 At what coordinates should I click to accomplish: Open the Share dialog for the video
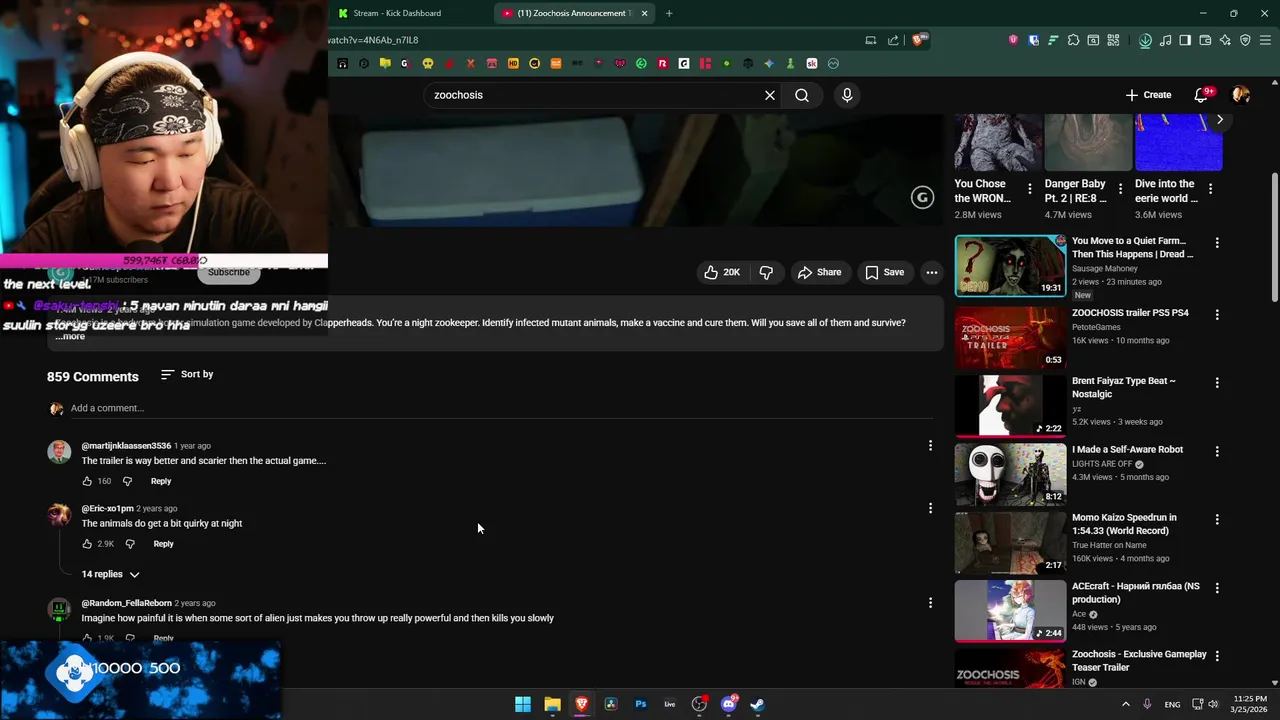819,272
